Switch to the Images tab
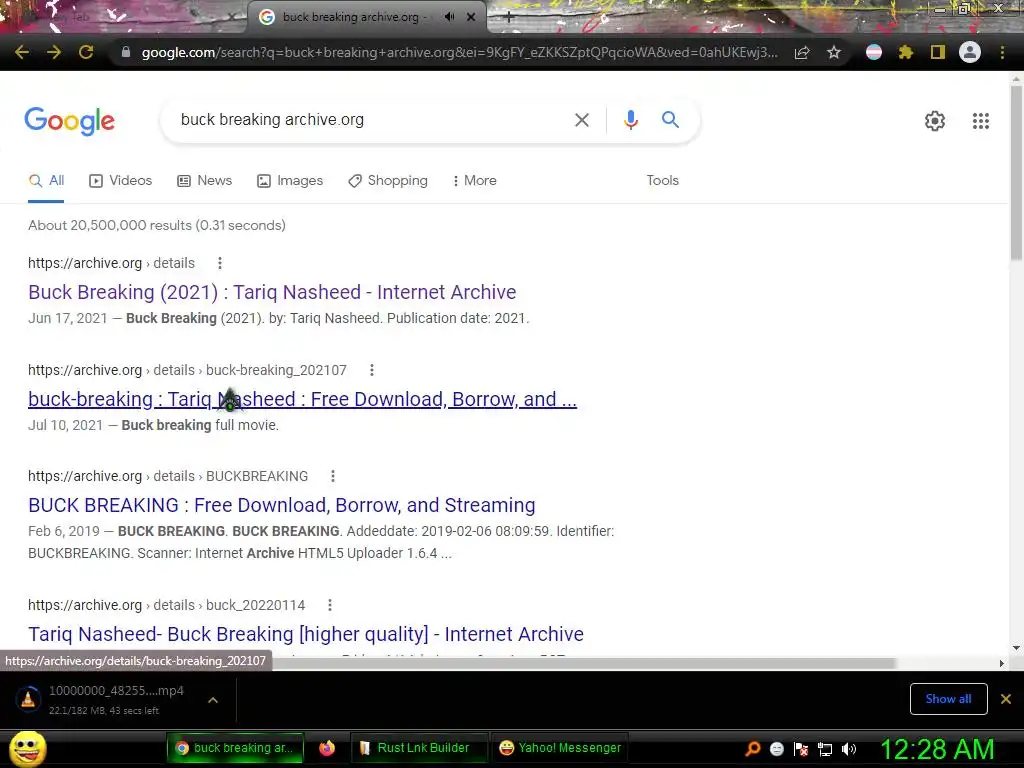The height and width of the screenshot is (768, 1024). coord(290,181)
